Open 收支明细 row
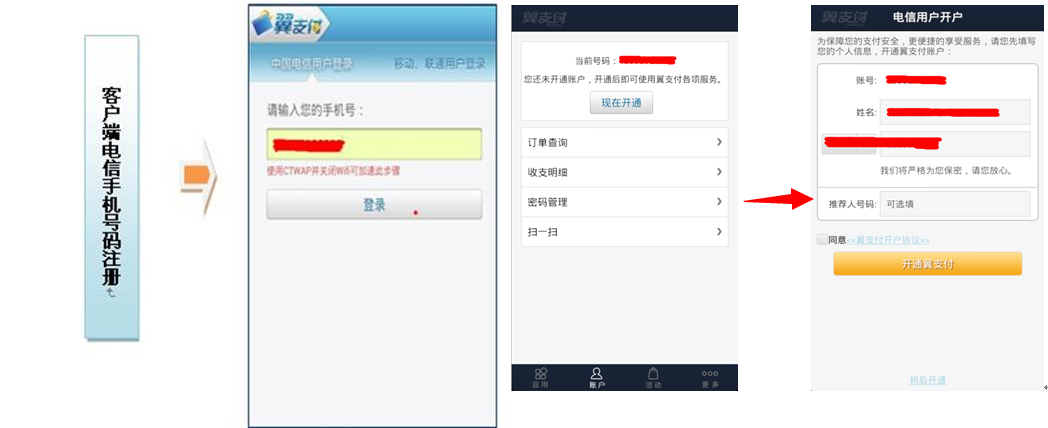 624,172
